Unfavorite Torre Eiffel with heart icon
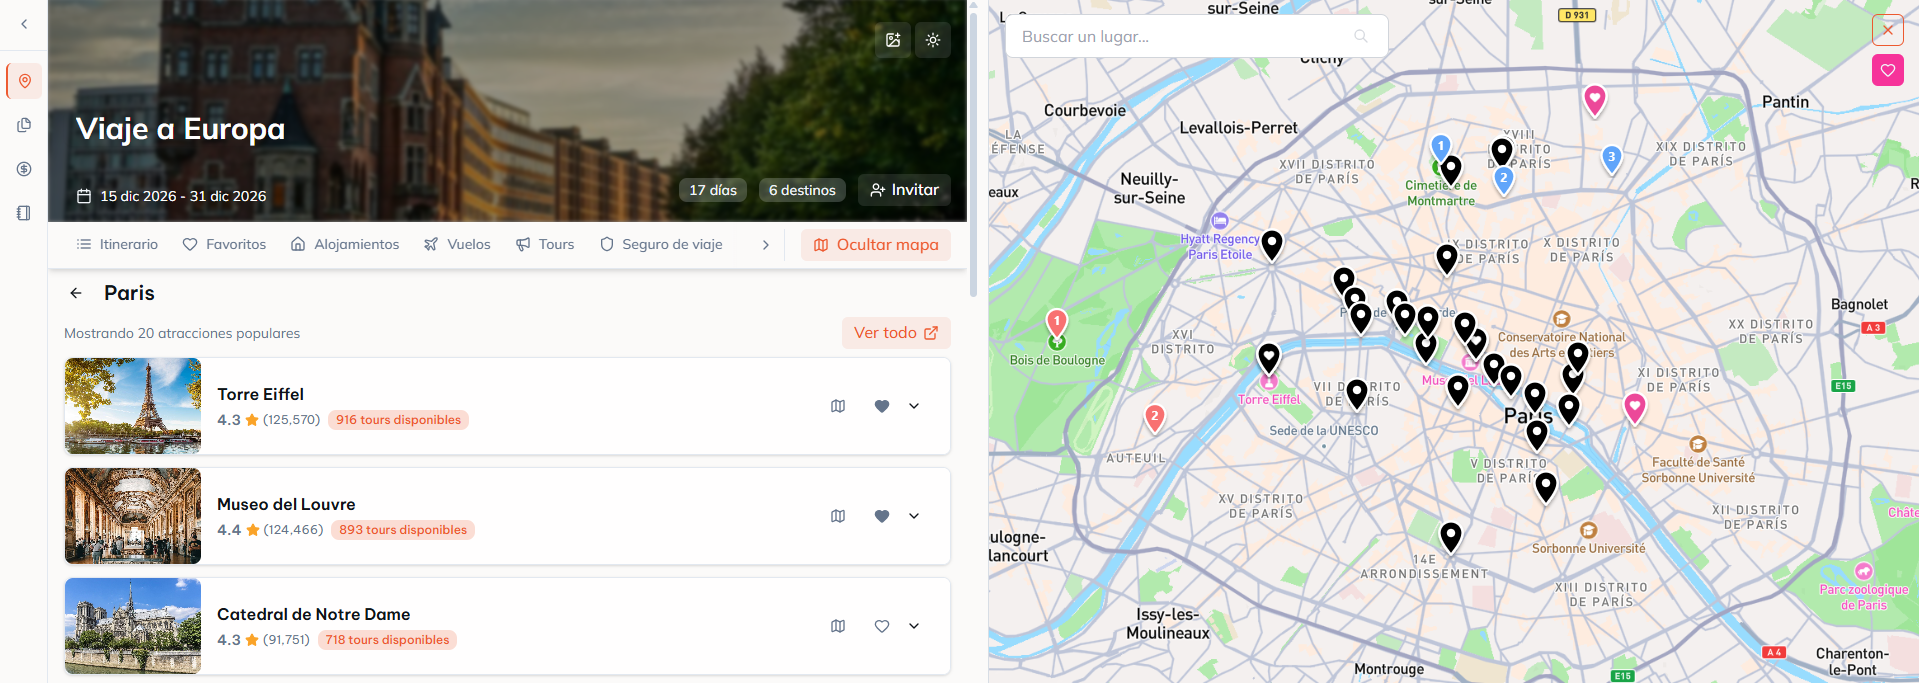 [882, 406]
